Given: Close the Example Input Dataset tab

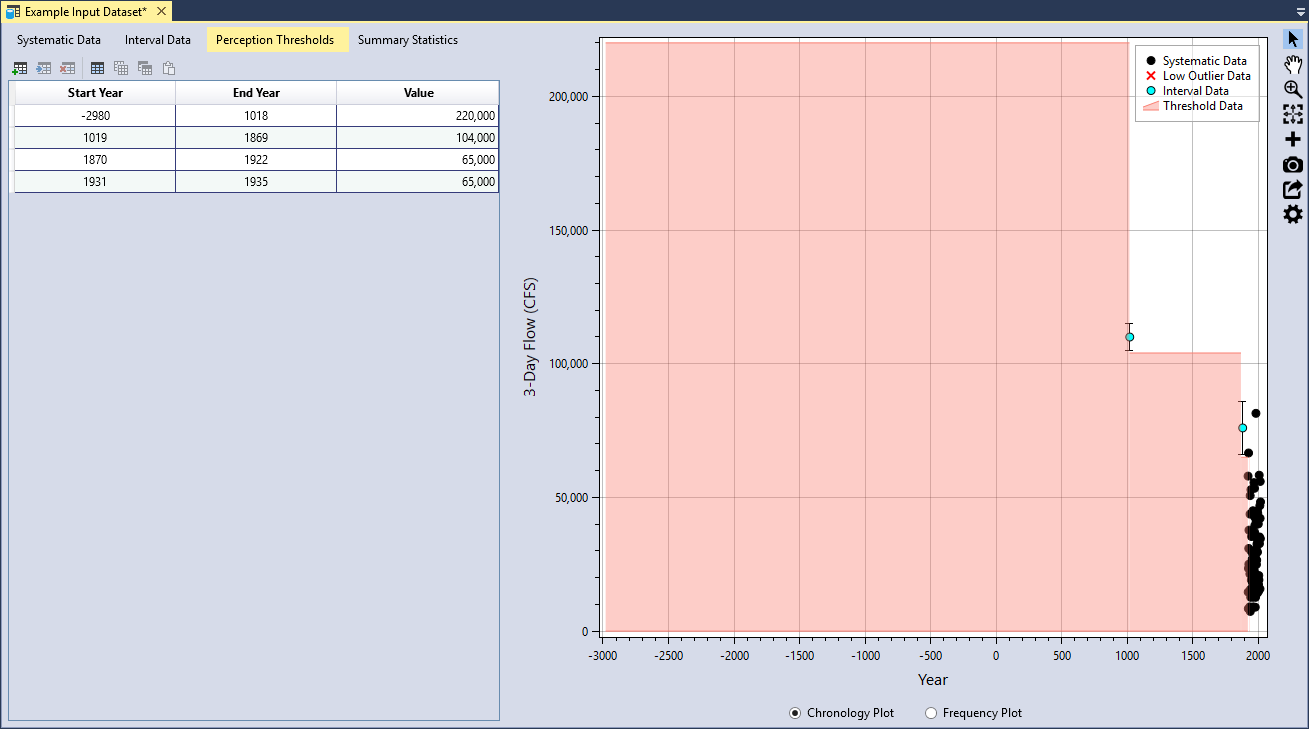Looking at the screenshot, I should point(162,12).
